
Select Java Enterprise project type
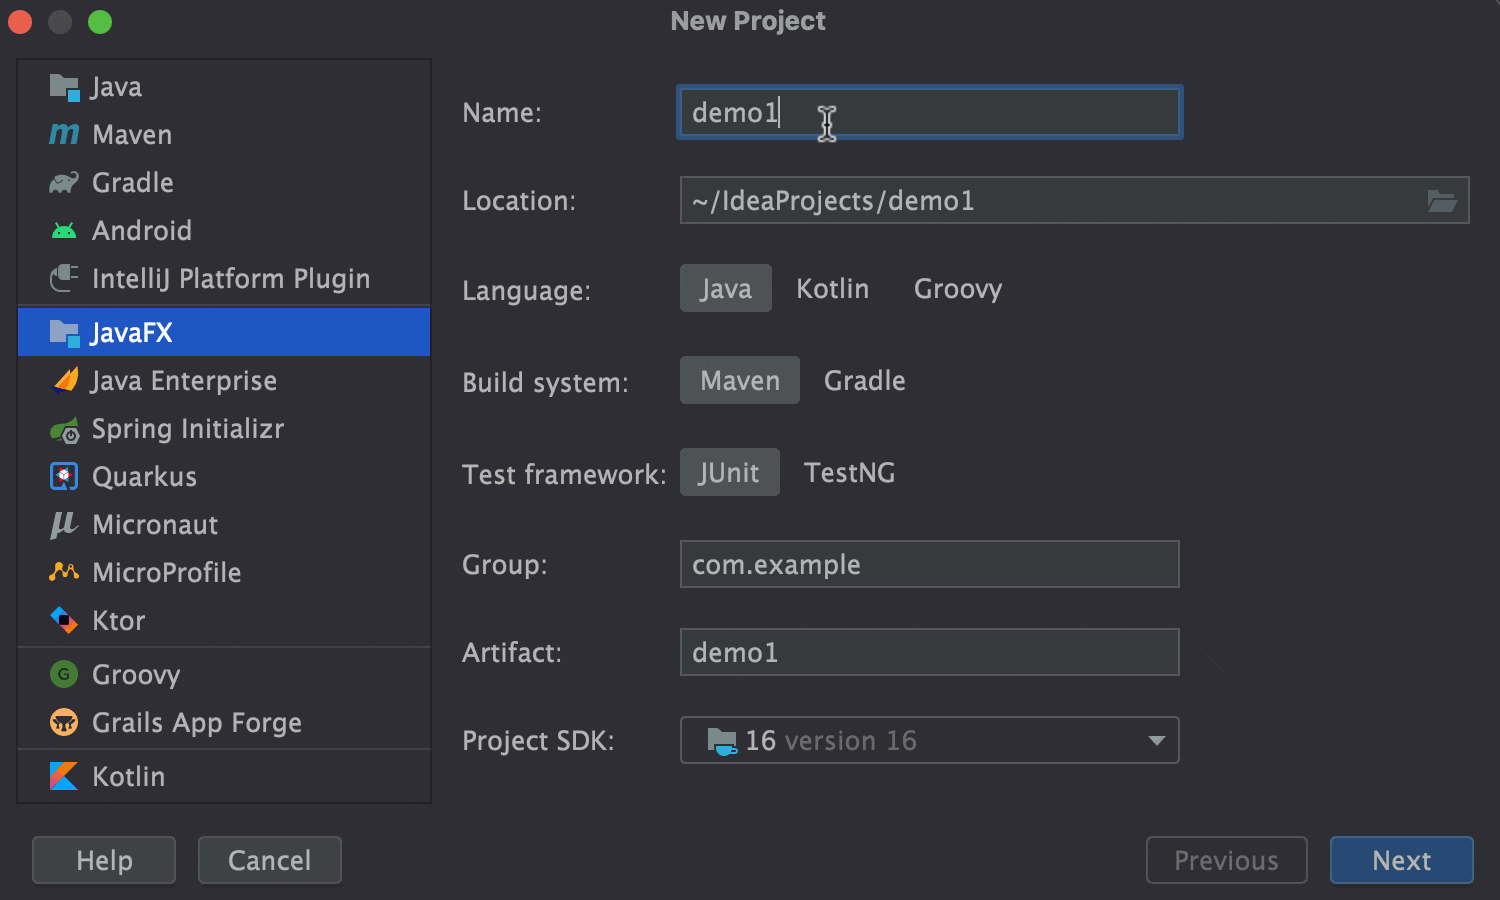coord(183,381)
